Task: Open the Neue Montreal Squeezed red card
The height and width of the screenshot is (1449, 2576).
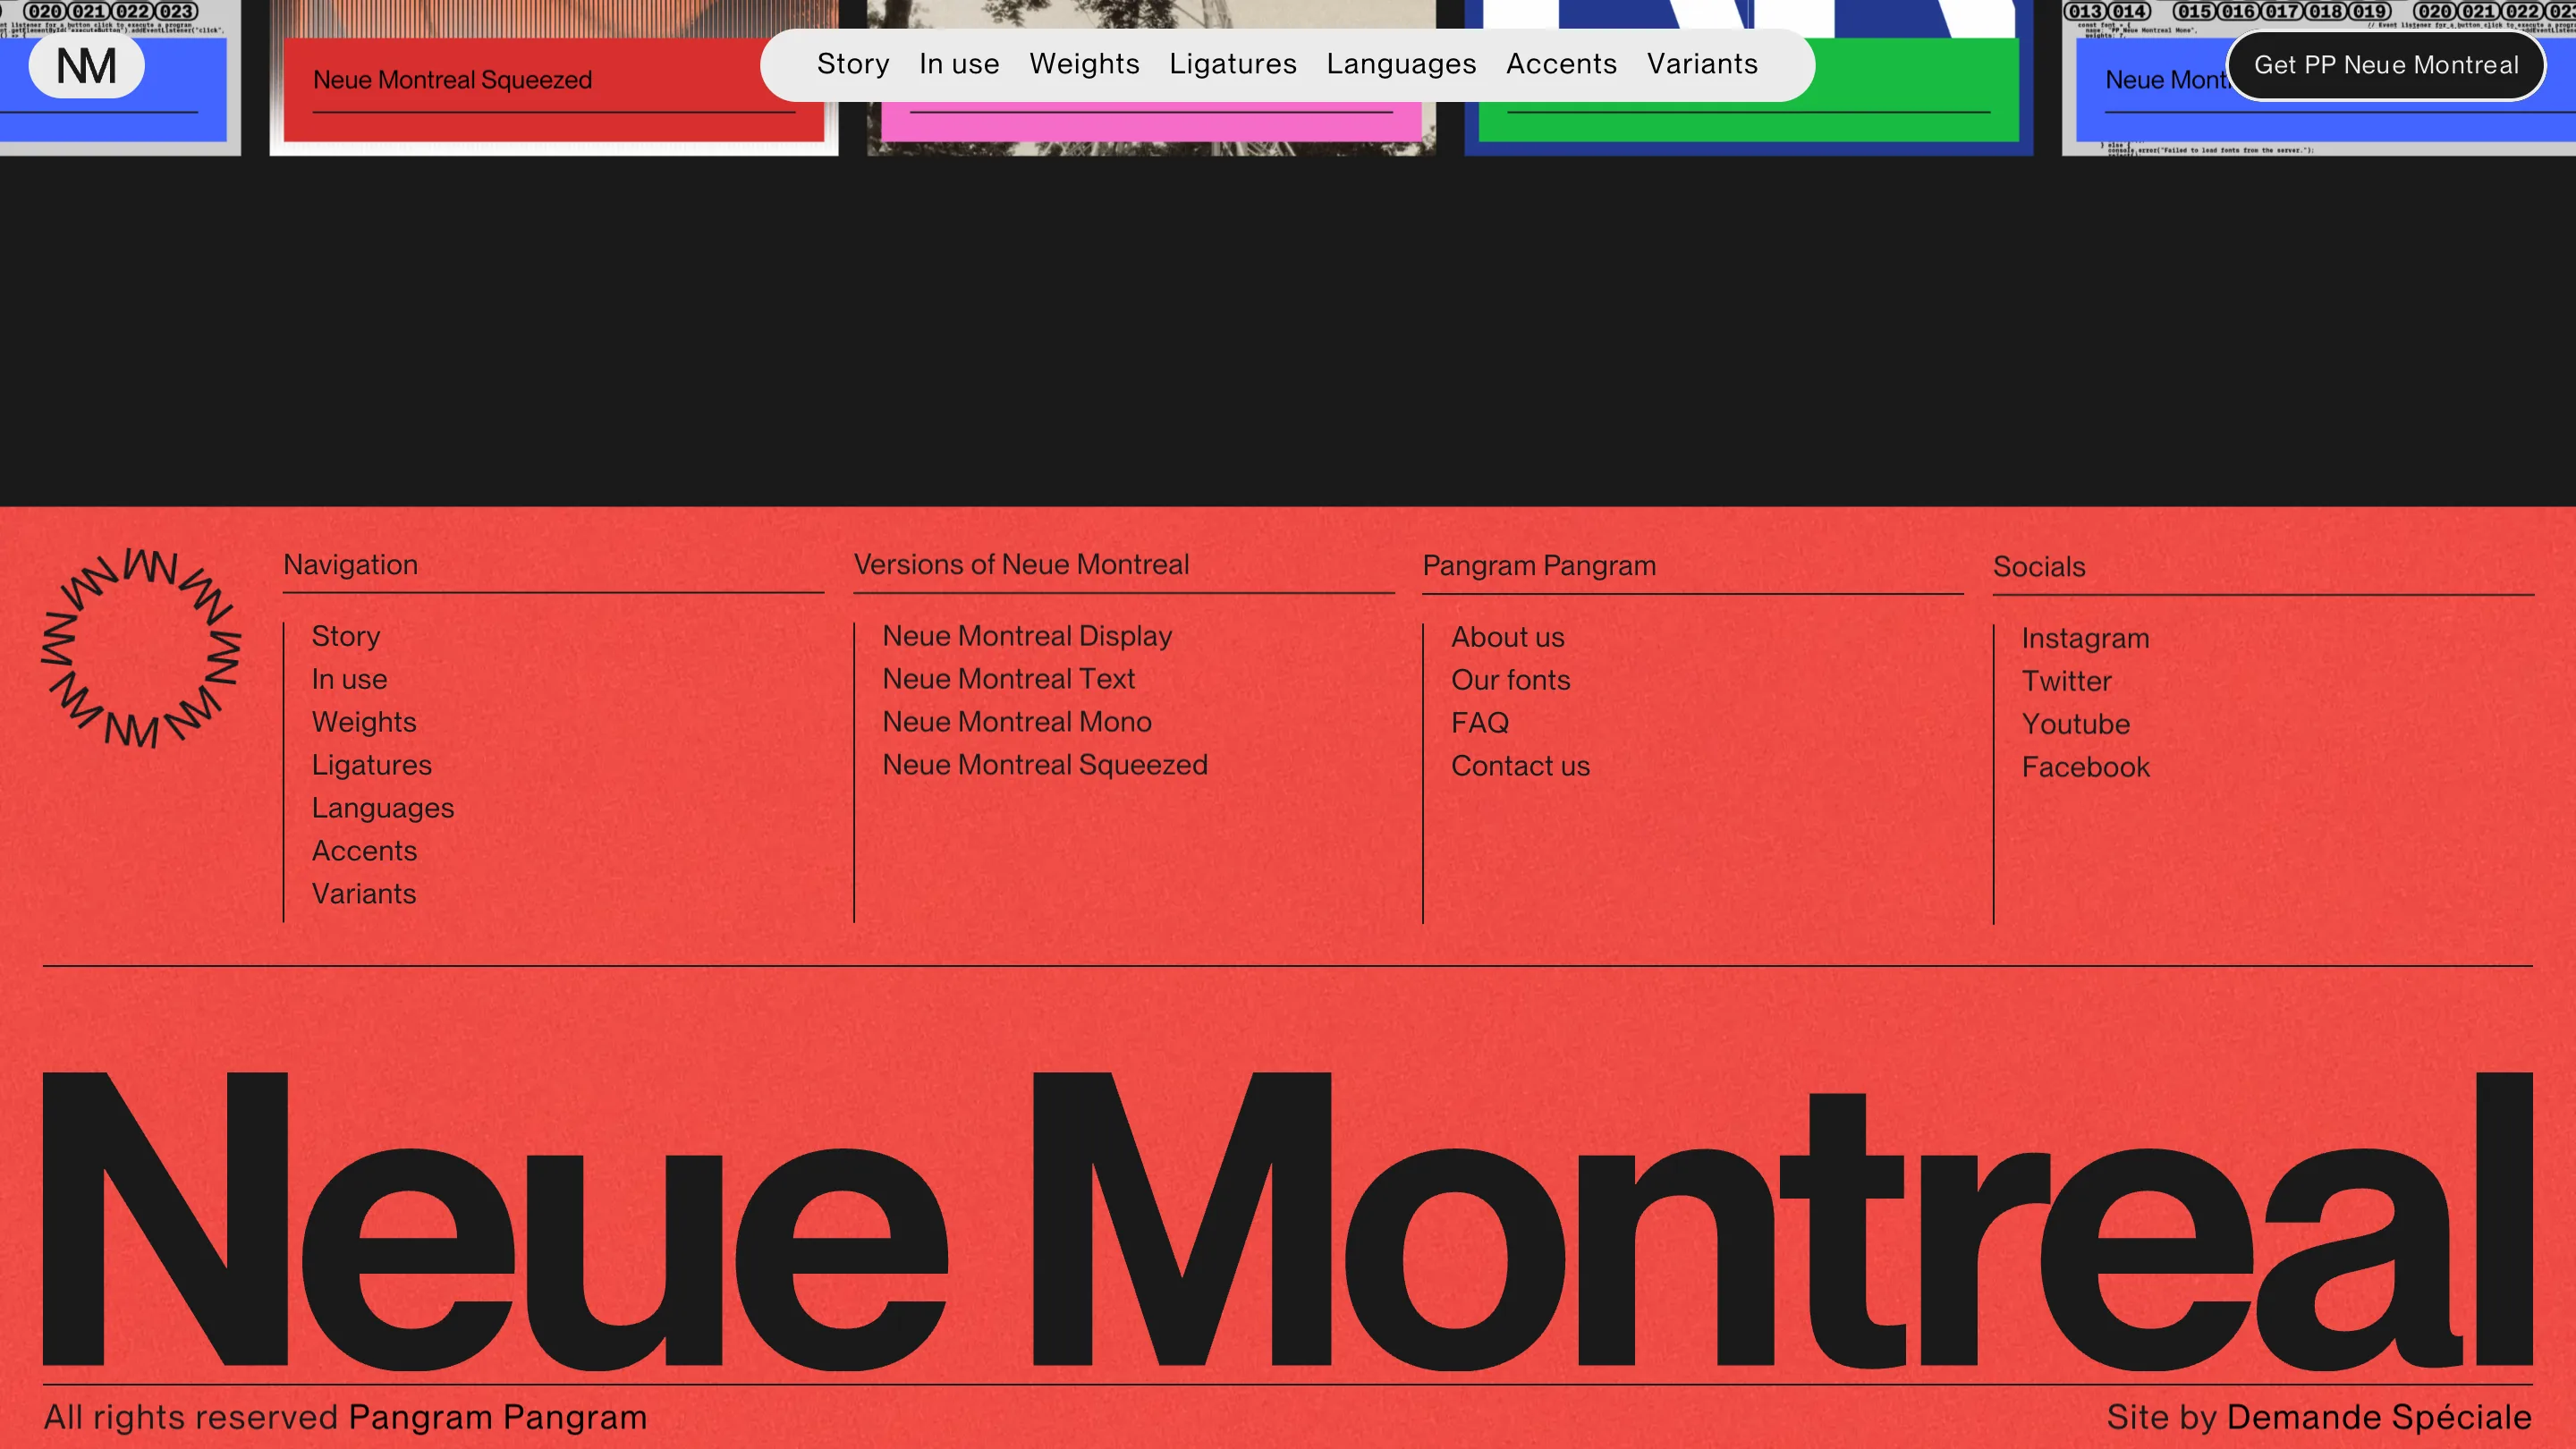Action: pyautogui.click(x=554, y=78)
